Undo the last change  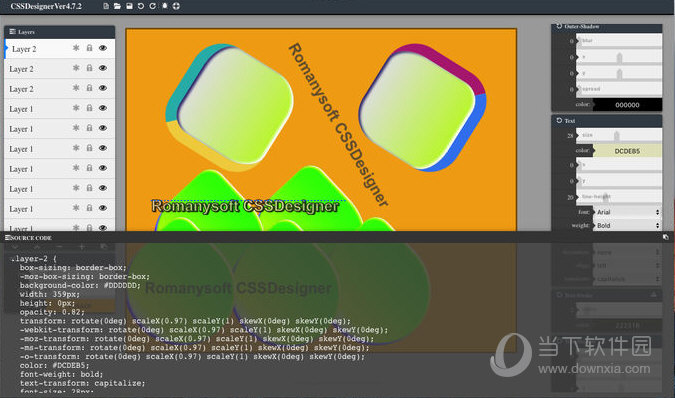(x=141, y=6)
